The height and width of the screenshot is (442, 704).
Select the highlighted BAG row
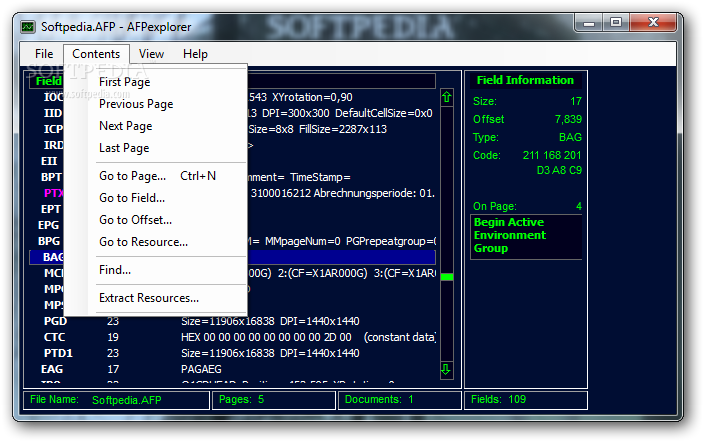(233, 257)
